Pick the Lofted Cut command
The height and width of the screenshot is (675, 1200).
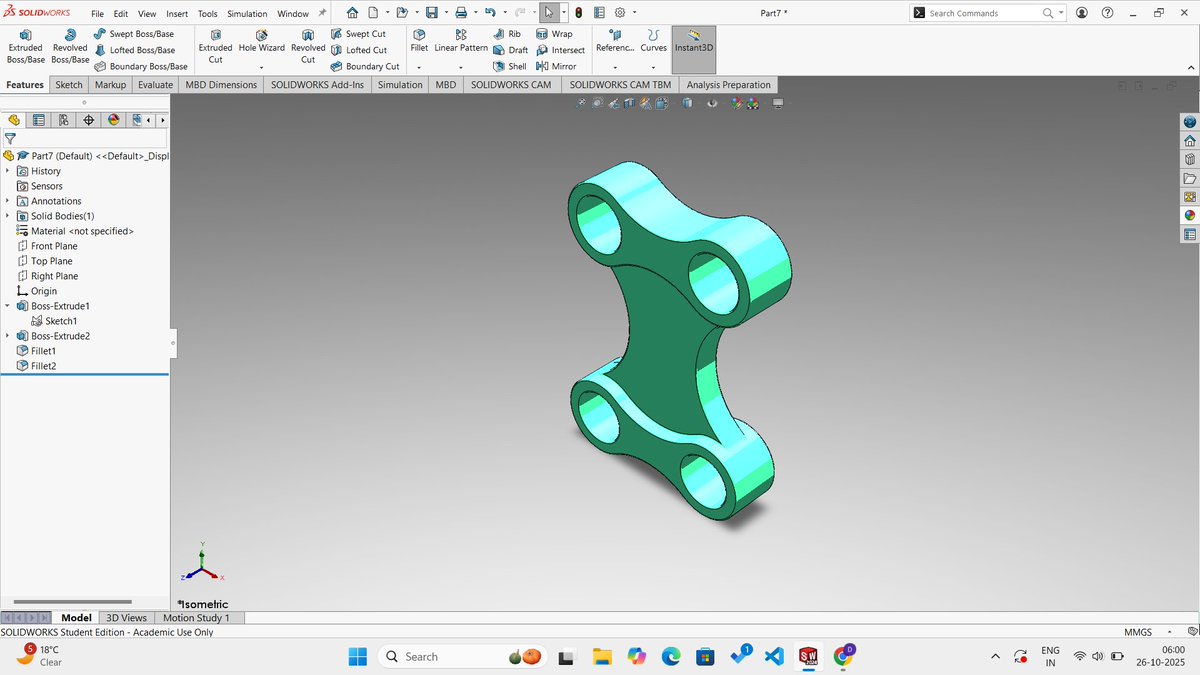click(x=358, y=50)
